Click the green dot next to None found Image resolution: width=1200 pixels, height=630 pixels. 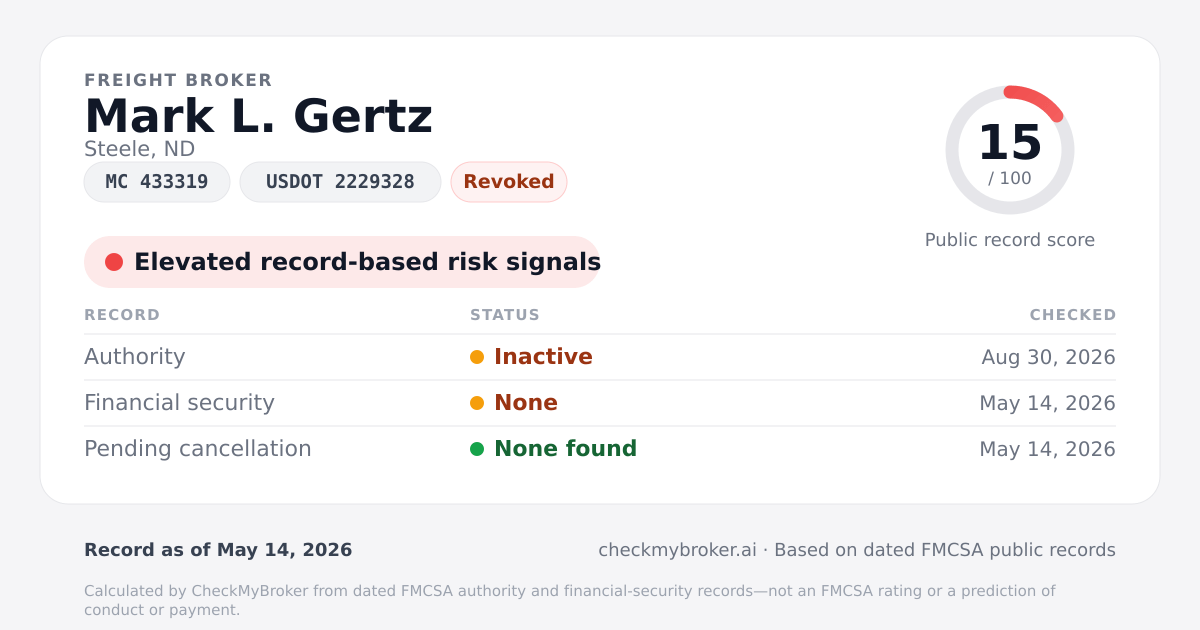(x=477, y=449)
